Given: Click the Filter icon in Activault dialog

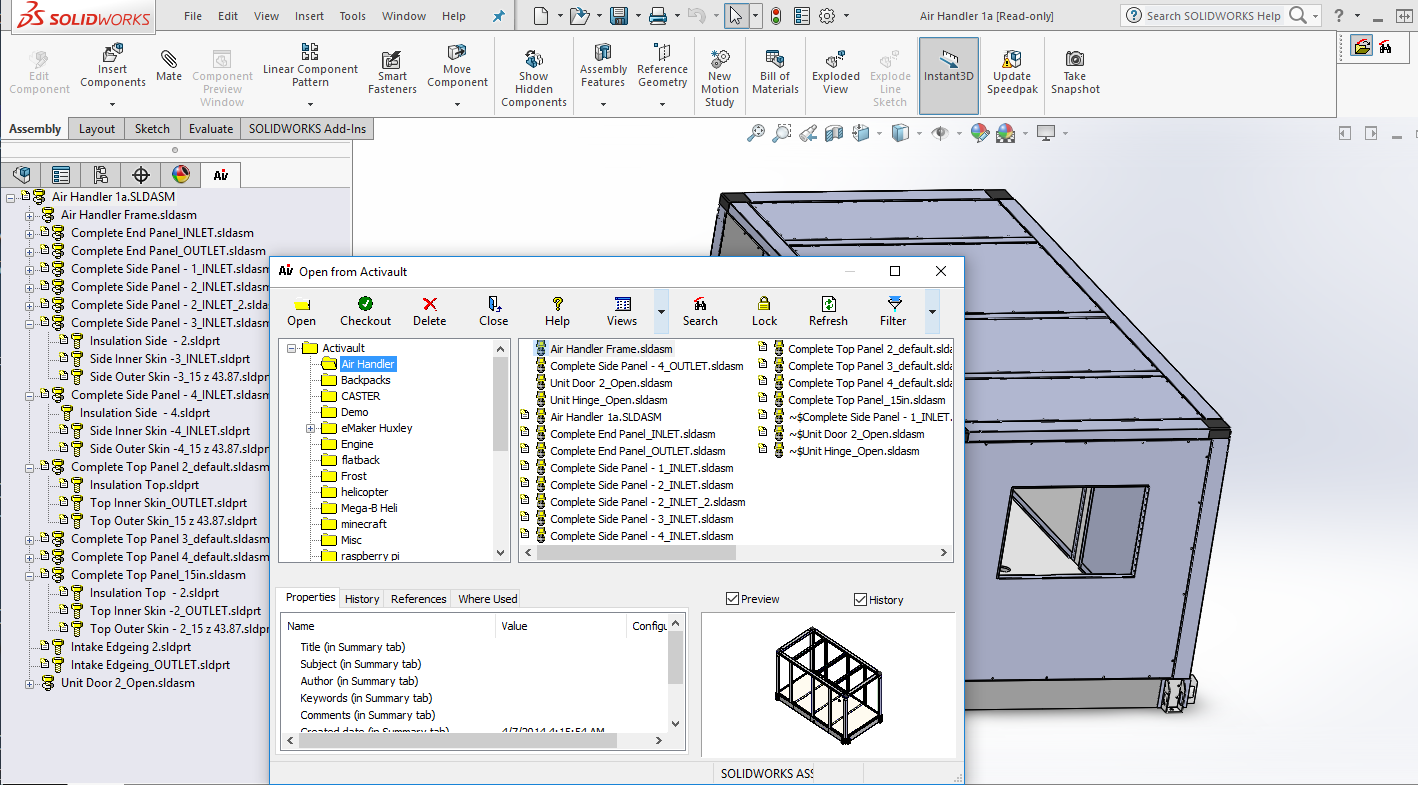Looking at the screenshot, I should (x=893, y=311).
